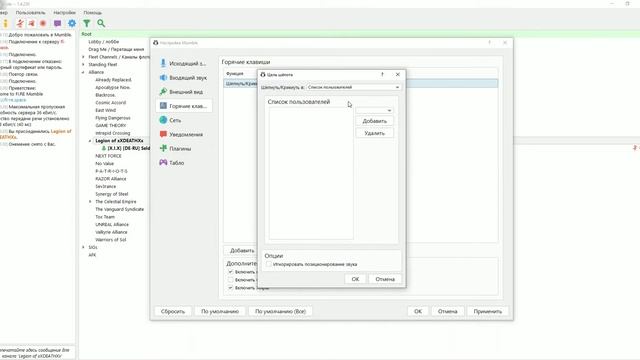Image resolution: width=640 pixels, height=360 pixels.
Task: Start recording with the red record icon
Action: coord(43,23)
